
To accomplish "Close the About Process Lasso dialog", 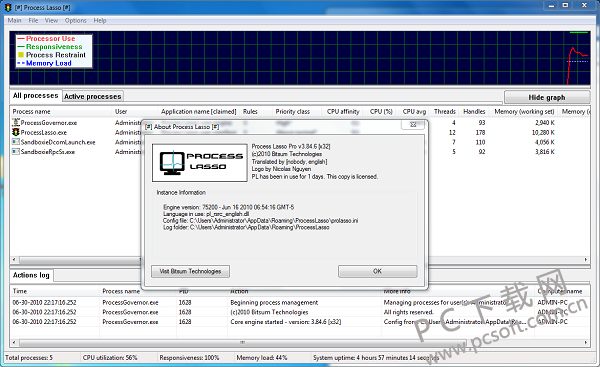I will [x=413, y=125].
